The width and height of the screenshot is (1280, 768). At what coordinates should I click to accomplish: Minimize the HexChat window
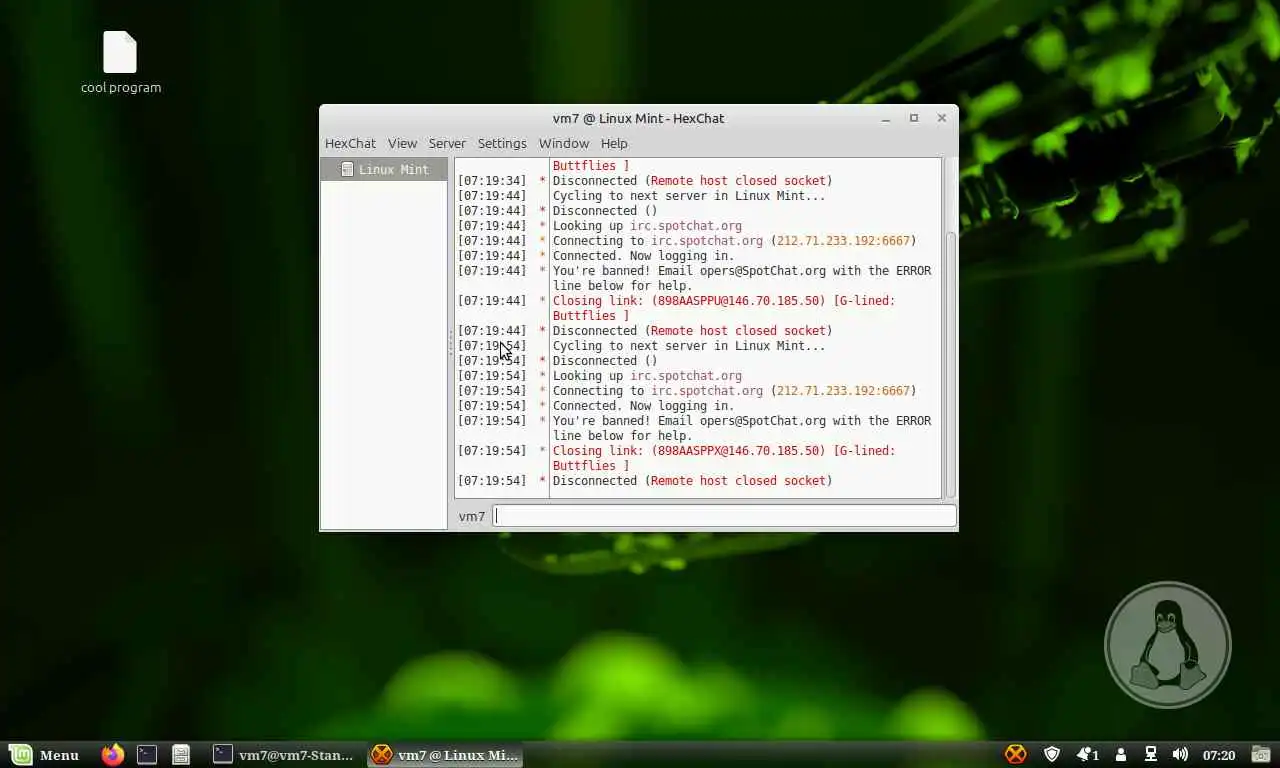(886, 118)
